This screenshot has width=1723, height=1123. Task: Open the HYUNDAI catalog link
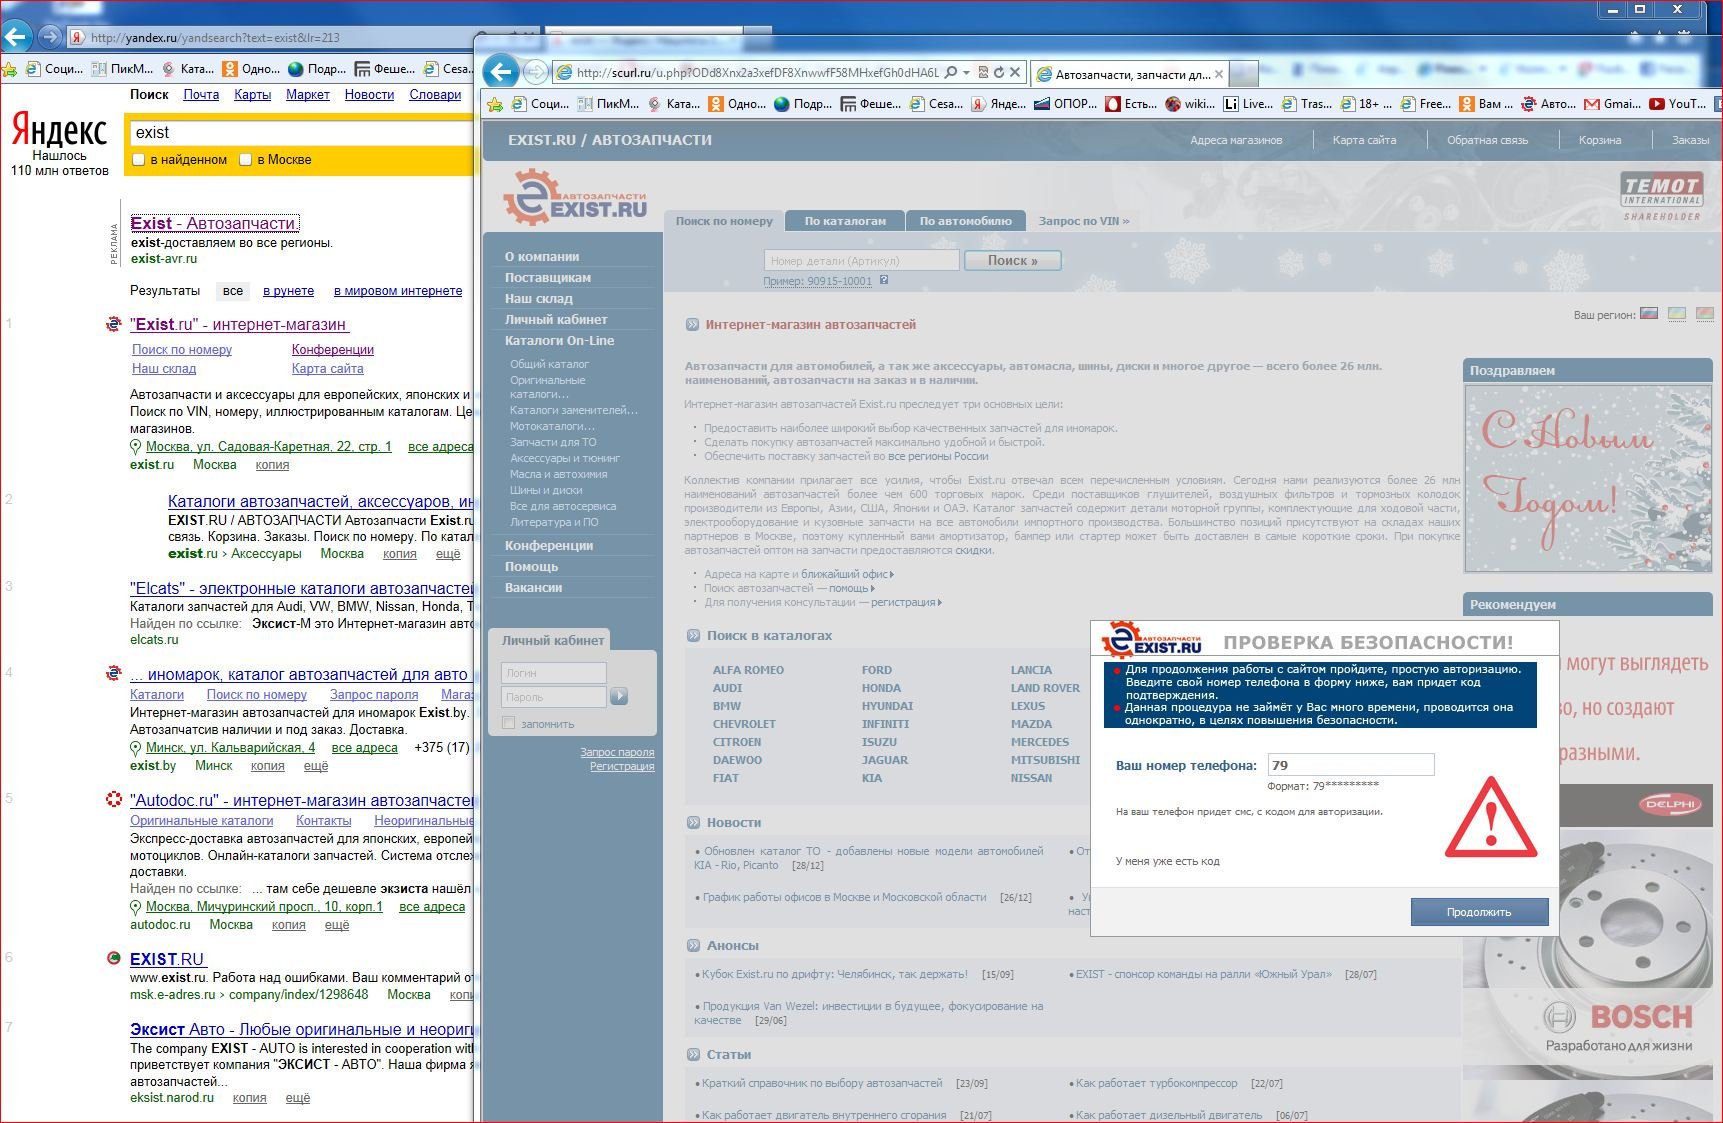(x=887, y=706)
